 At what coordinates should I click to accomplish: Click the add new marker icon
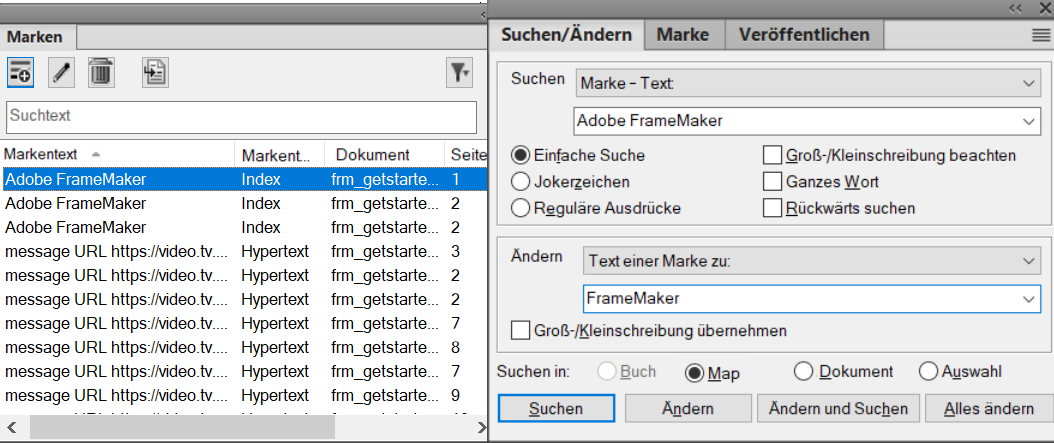click(x=20, y=72)
